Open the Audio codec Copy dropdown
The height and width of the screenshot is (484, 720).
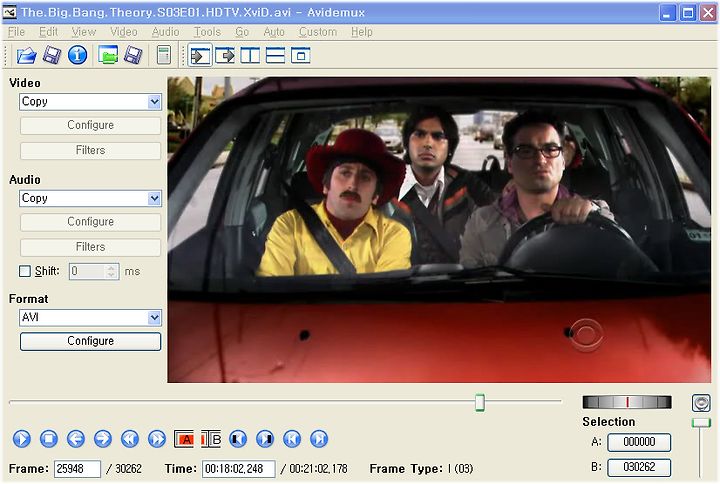tap(90, 198)
